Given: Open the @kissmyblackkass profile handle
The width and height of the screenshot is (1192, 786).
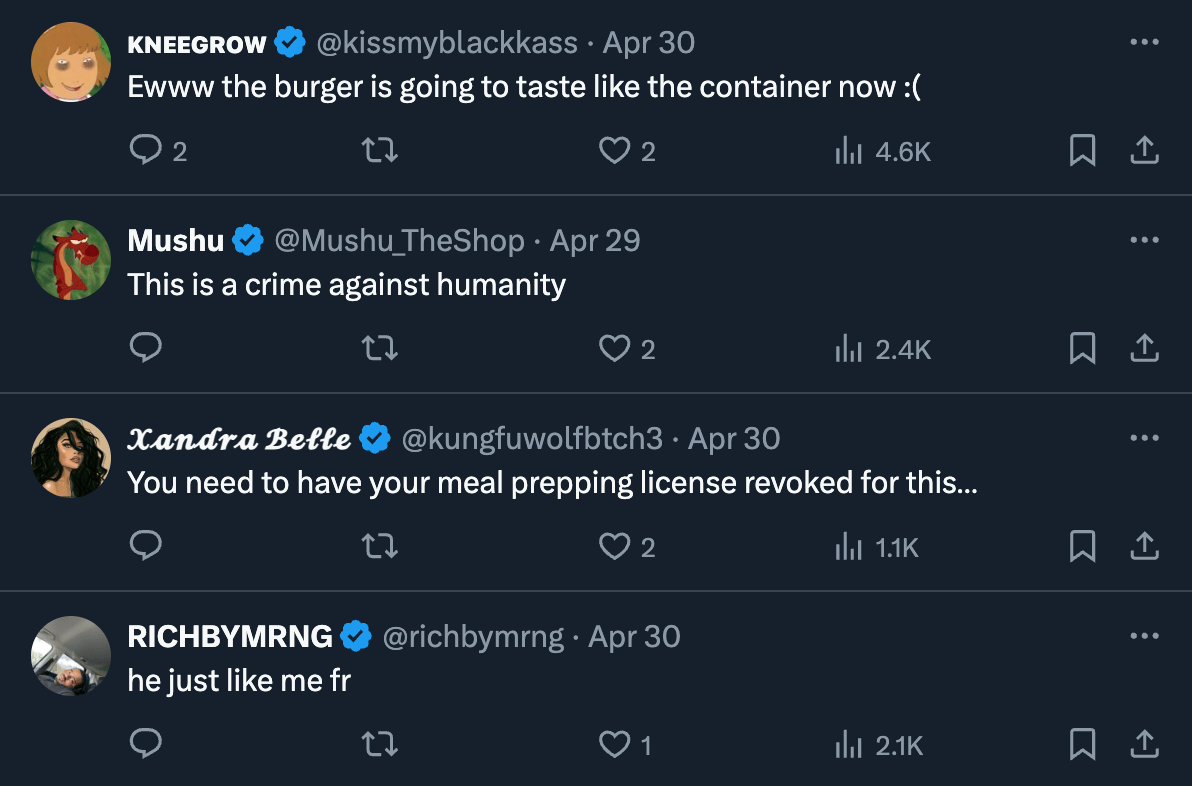Looking at the screenshot, I should coord(447,43).
